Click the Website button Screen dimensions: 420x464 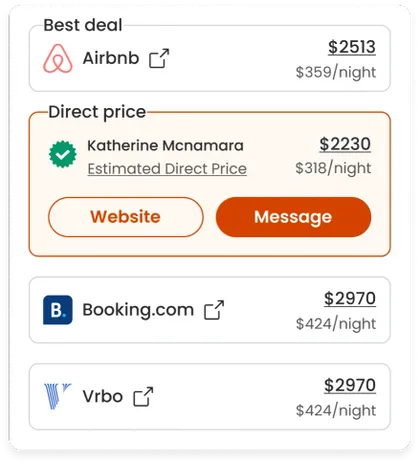coord(126,217)
